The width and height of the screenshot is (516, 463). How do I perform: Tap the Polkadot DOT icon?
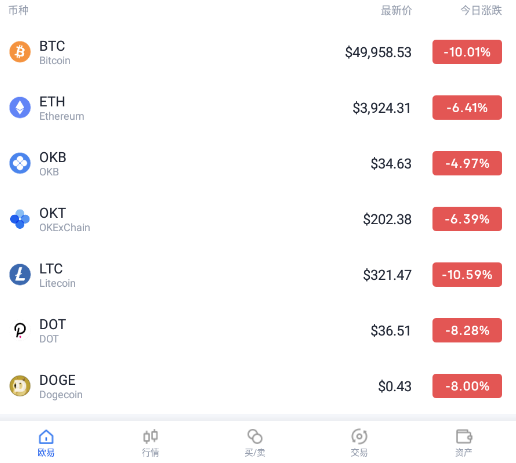click(20, 330)
